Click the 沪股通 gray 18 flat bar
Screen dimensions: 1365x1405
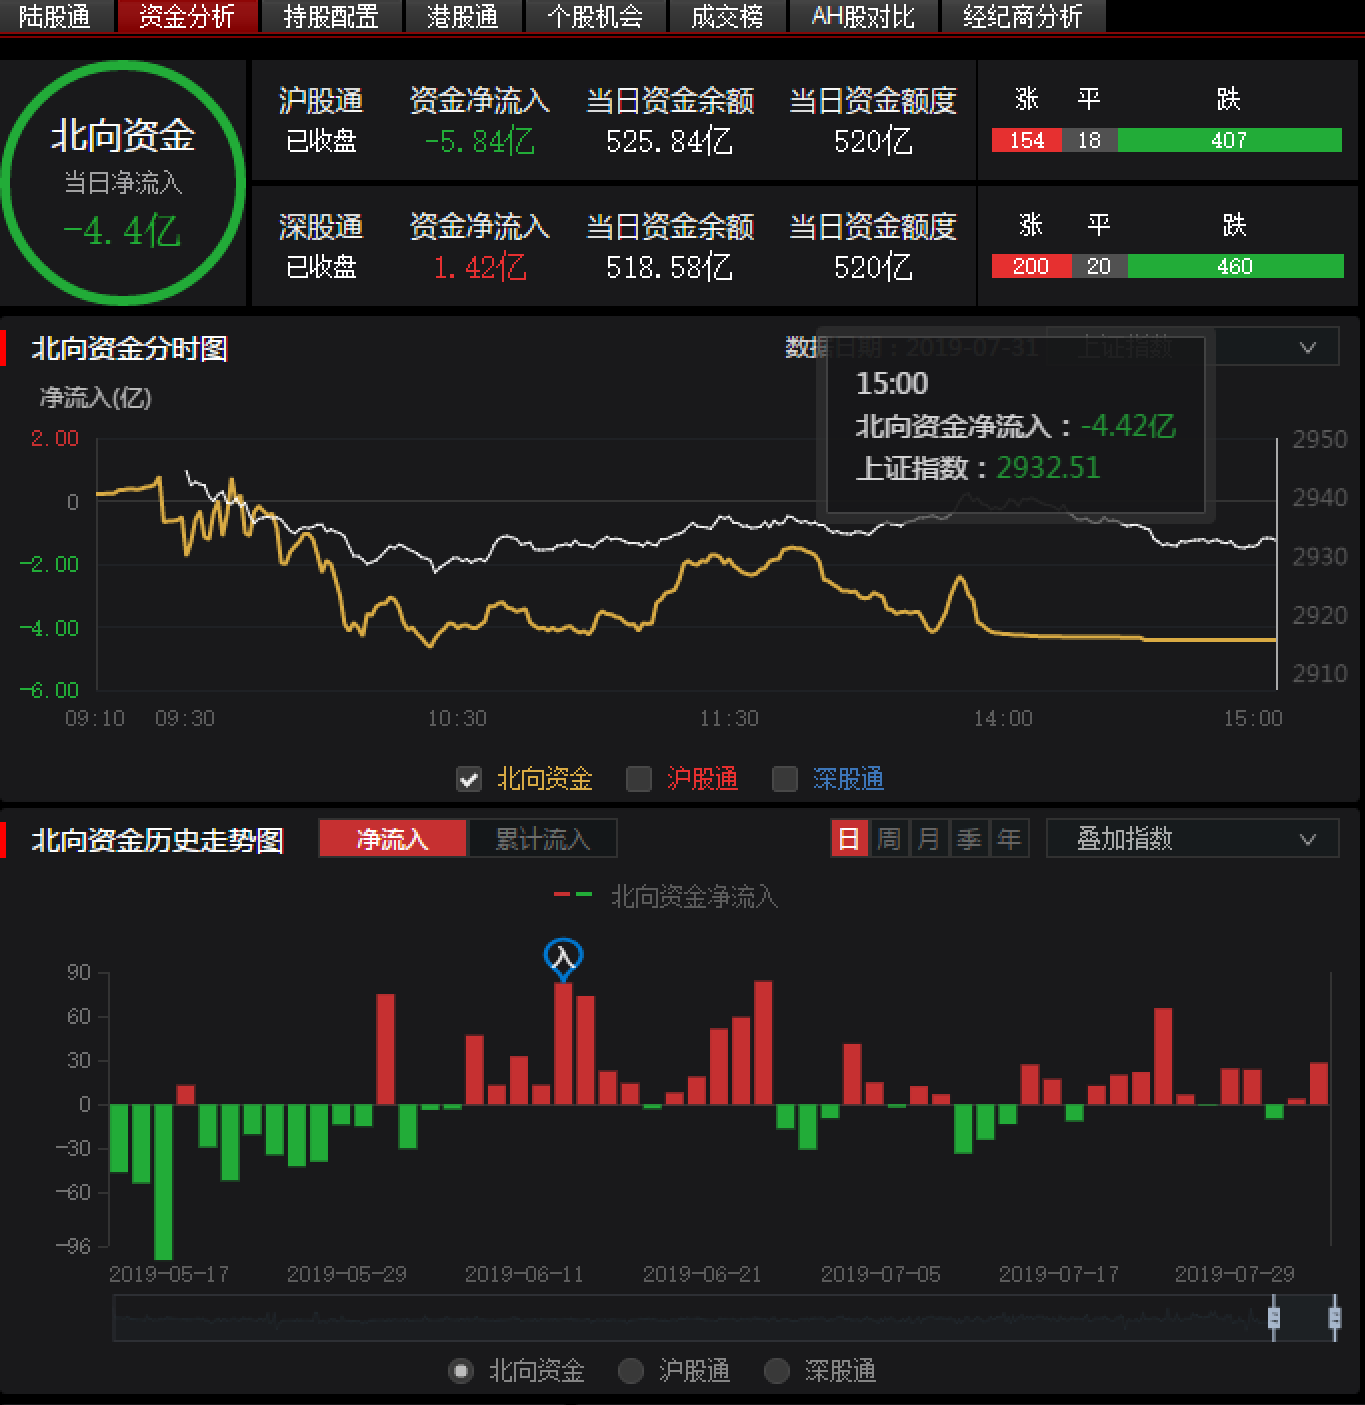[1090, 140]
